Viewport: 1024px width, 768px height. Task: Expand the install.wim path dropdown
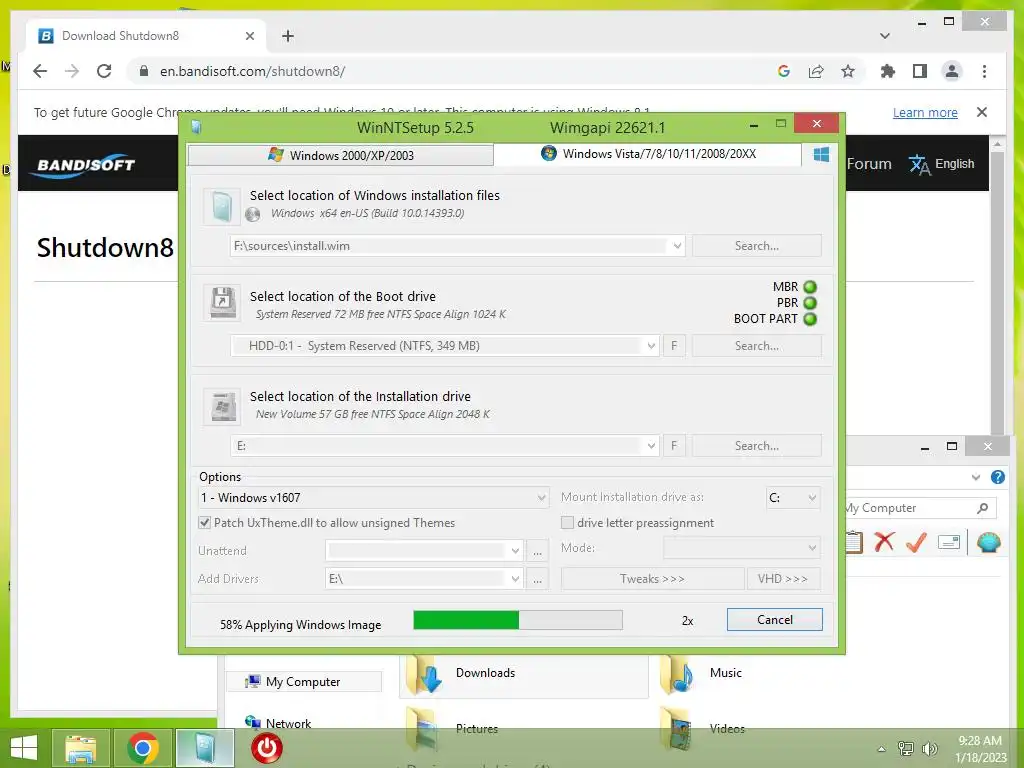pyautogui.click(x=677, y=246)
